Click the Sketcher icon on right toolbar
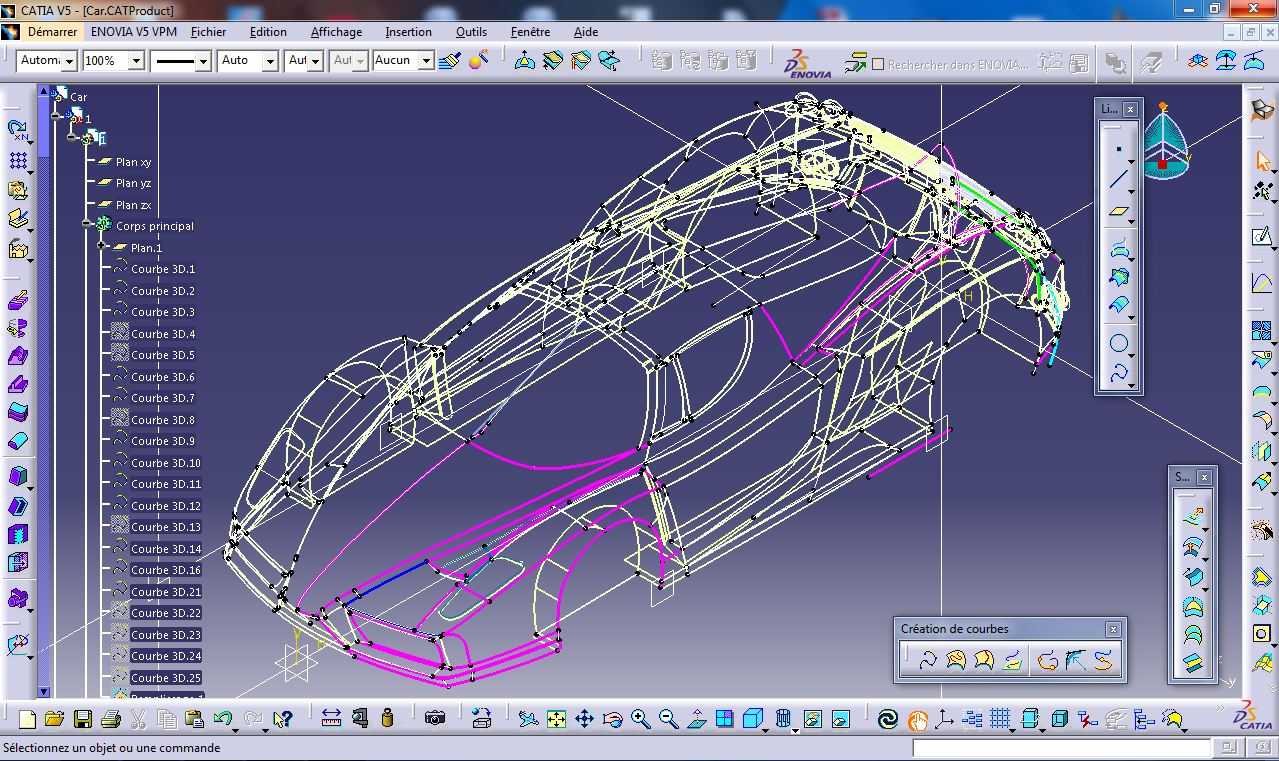The width and height of the screenshot is (1279, 761). click(x=1262, y=237)
